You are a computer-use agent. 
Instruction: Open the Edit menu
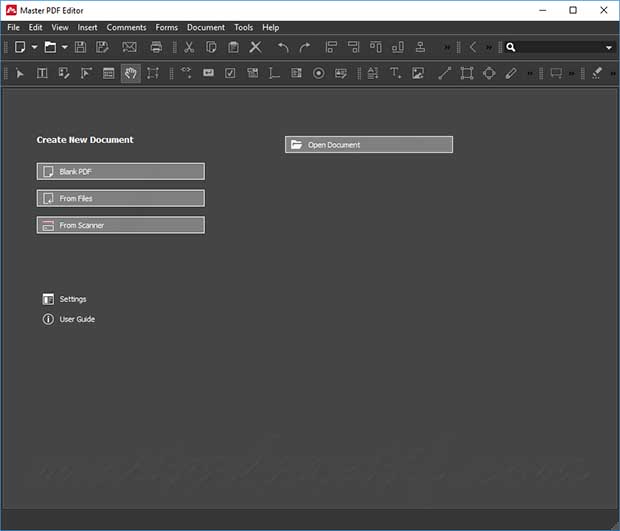pyautogui.click(x=35, y=28)
